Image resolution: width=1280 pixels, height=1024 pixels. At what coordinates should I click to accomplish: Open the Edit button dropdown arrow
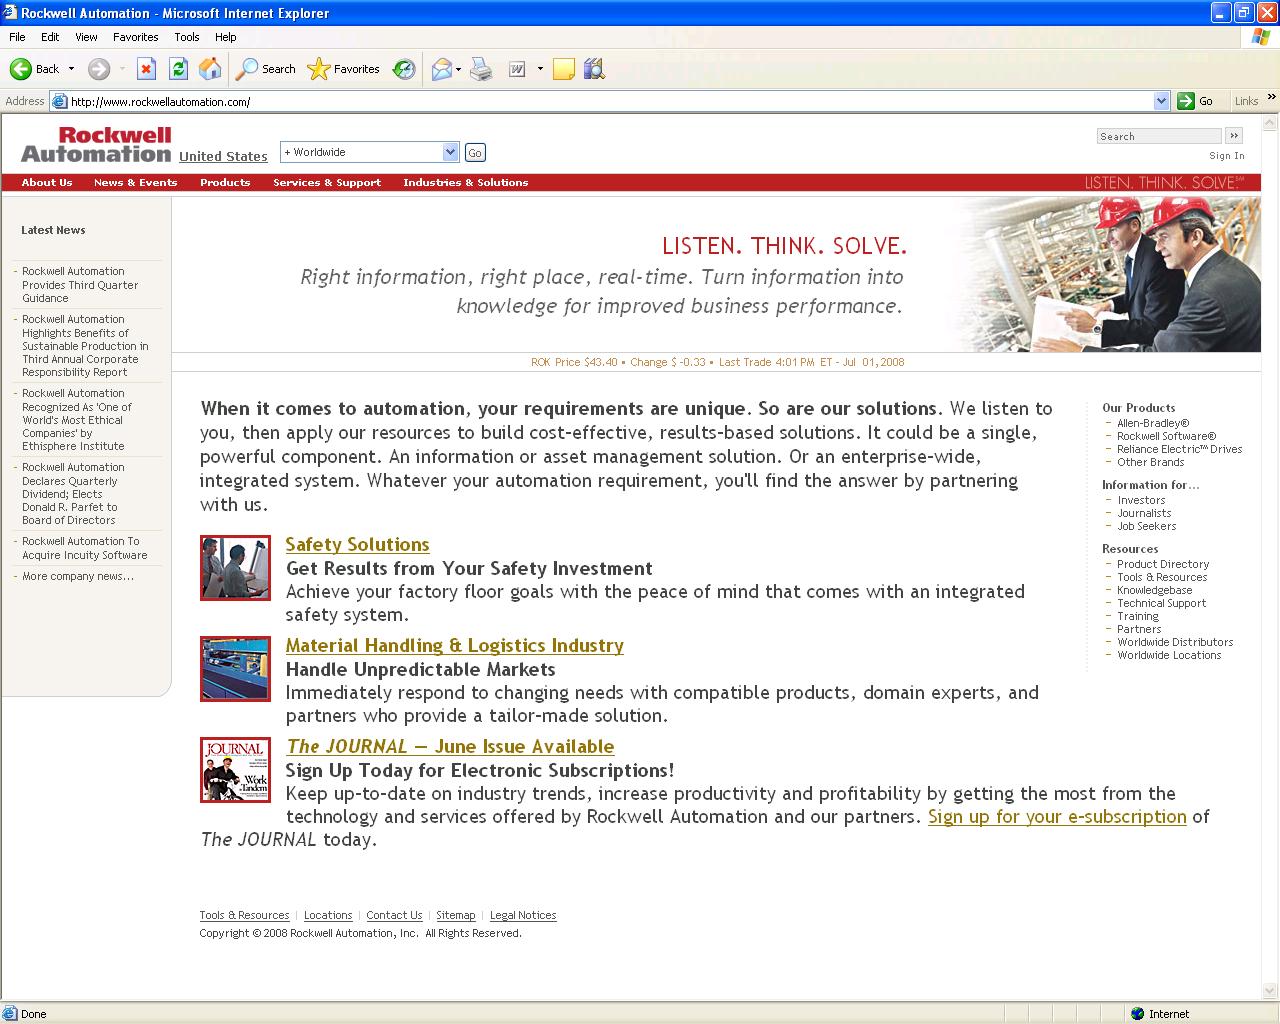coord(540,69)
